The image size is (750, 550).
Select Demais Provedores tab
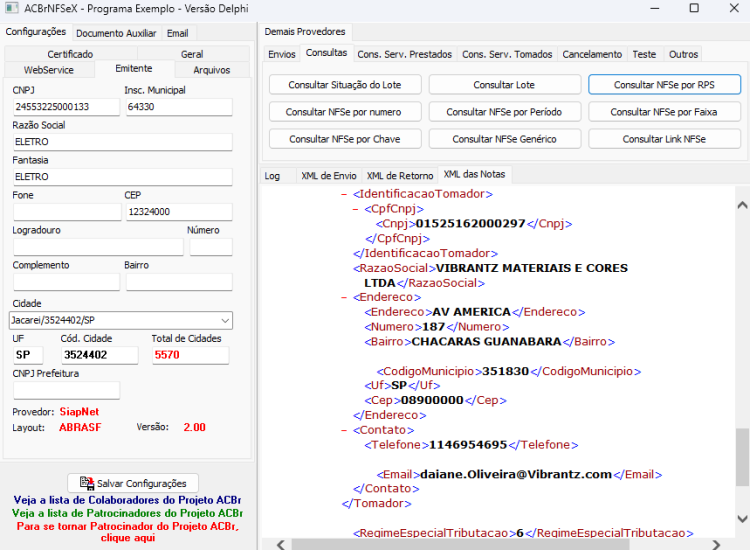point(305,32)
